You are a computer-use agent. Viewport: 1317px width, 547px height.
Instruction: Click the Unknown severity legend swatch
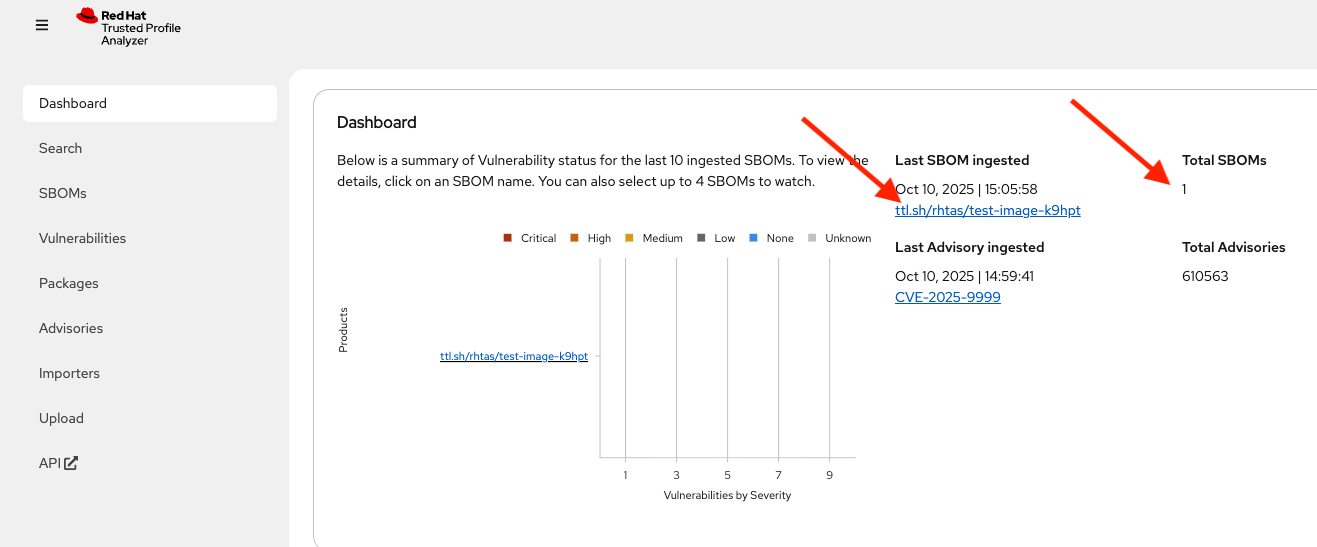(812, 238)
